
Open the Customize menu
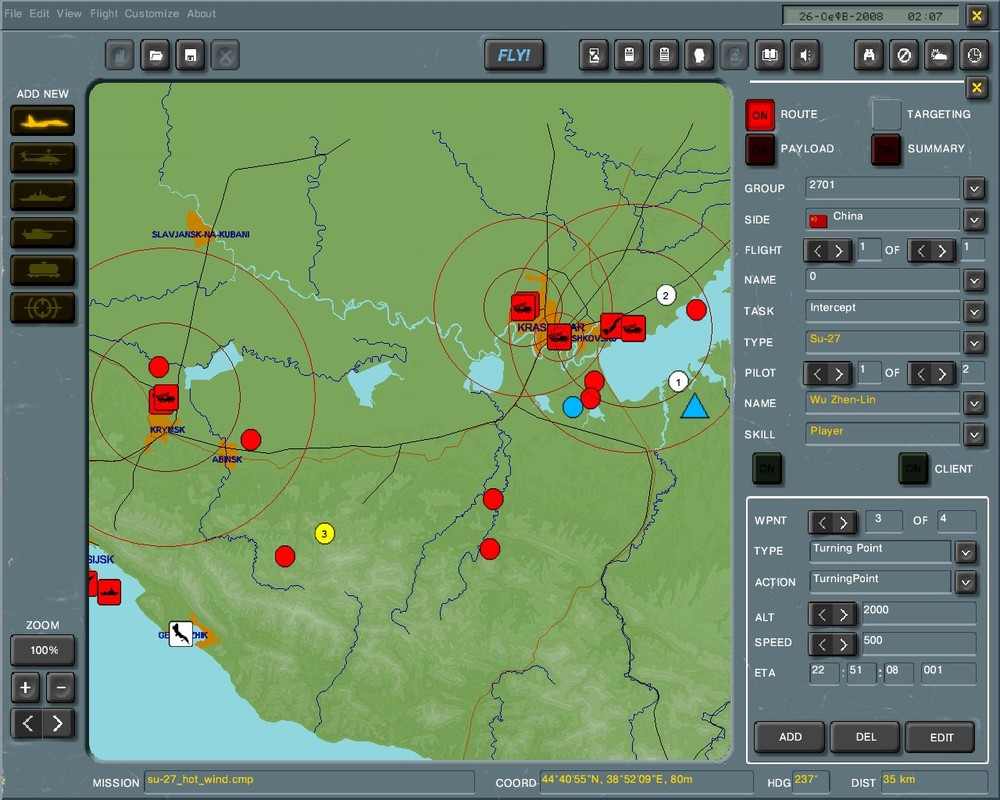point(152,14)
